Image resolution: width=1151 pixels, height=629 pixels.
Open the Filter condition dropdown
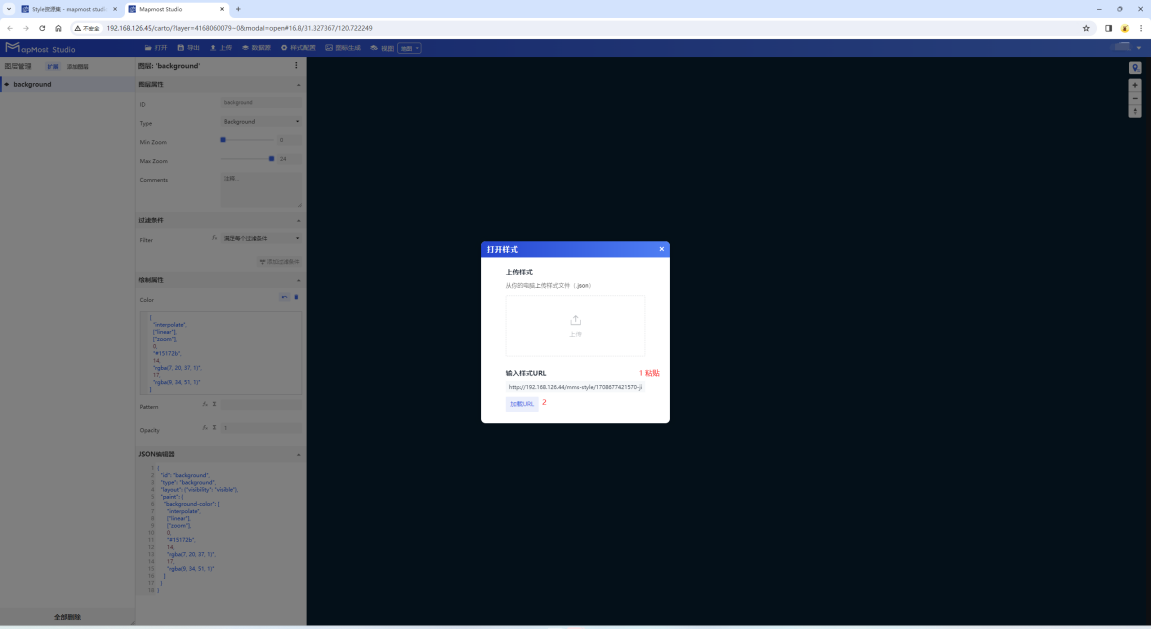tap(261, 239)
